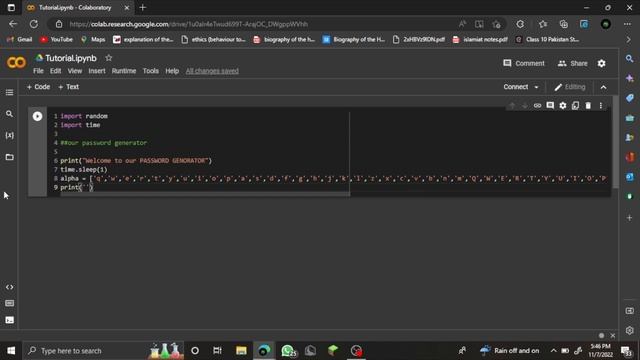Open the Help menu
The height and width of the screenshot is (360, 640).
[172, 71]
